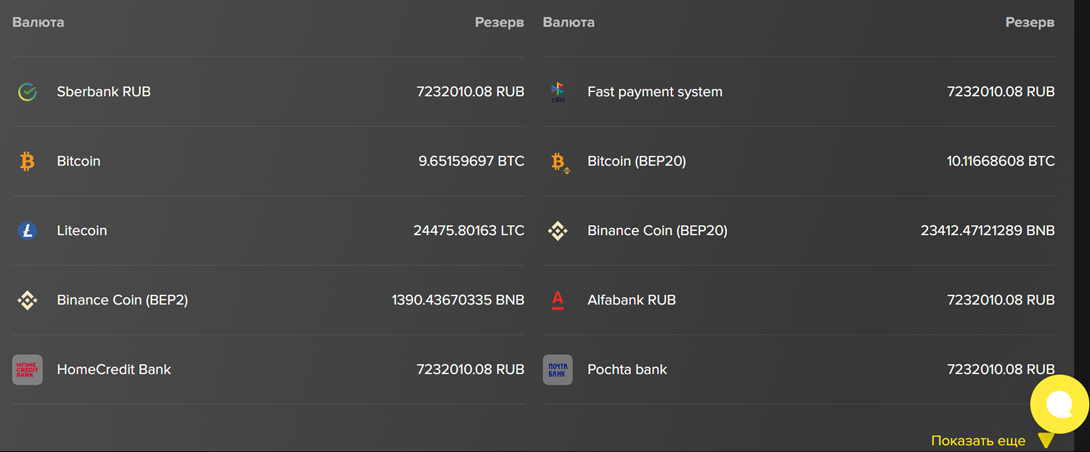Click the red Alfabank logo icon
This screenshot has width=1090, height=452.
click(x=558, y=300)
